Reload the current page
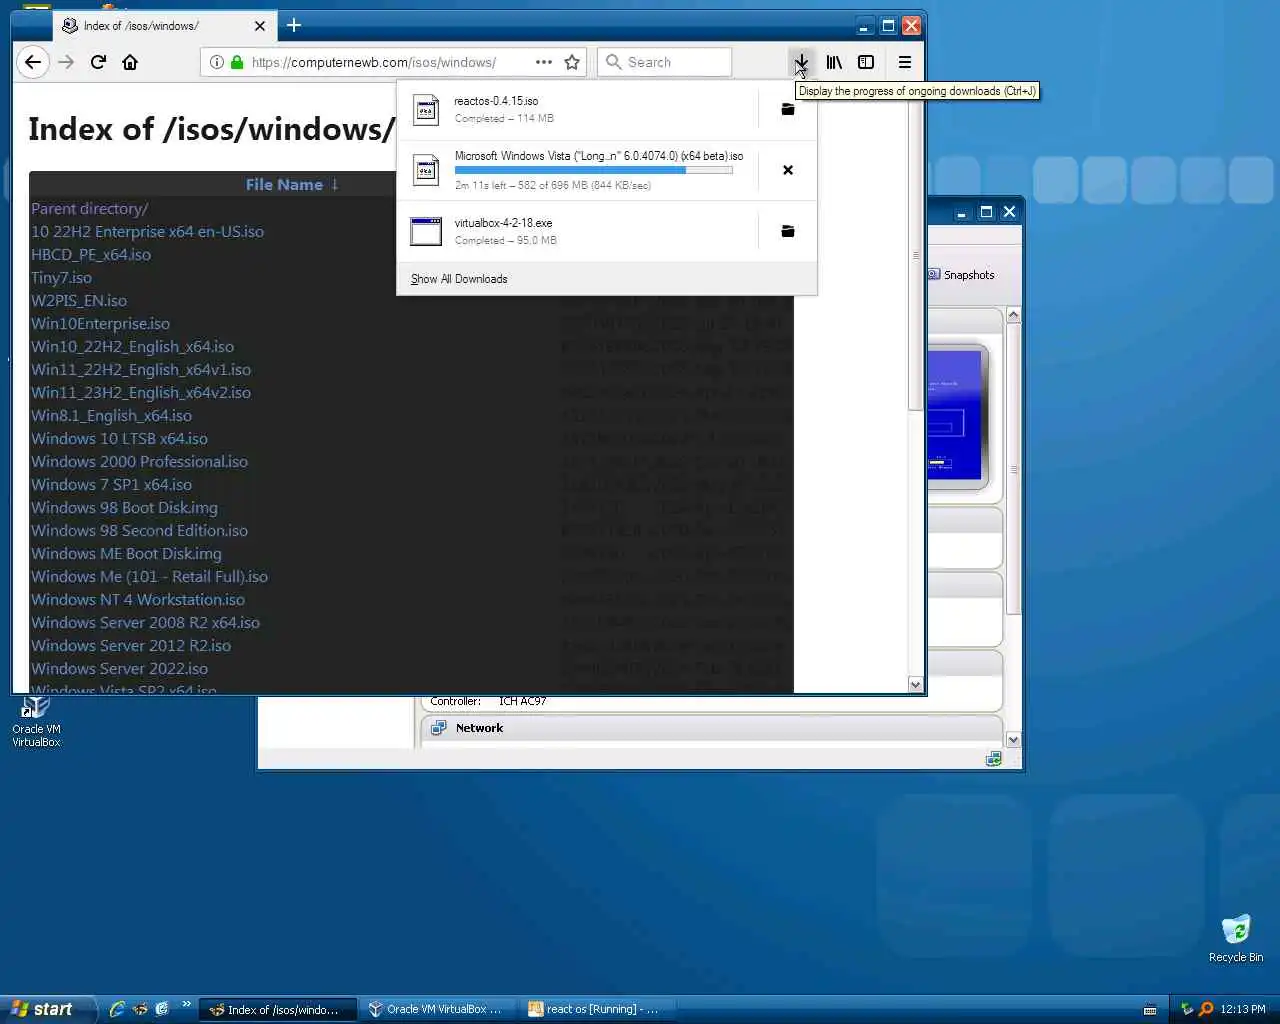The image size is (1280, 1024). [x=98, y=62]
